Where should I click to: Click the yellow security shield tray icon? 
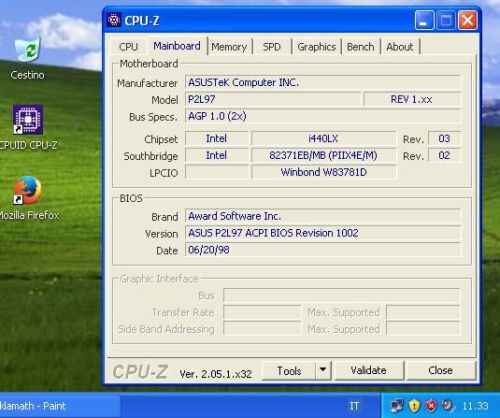point(414,406)
